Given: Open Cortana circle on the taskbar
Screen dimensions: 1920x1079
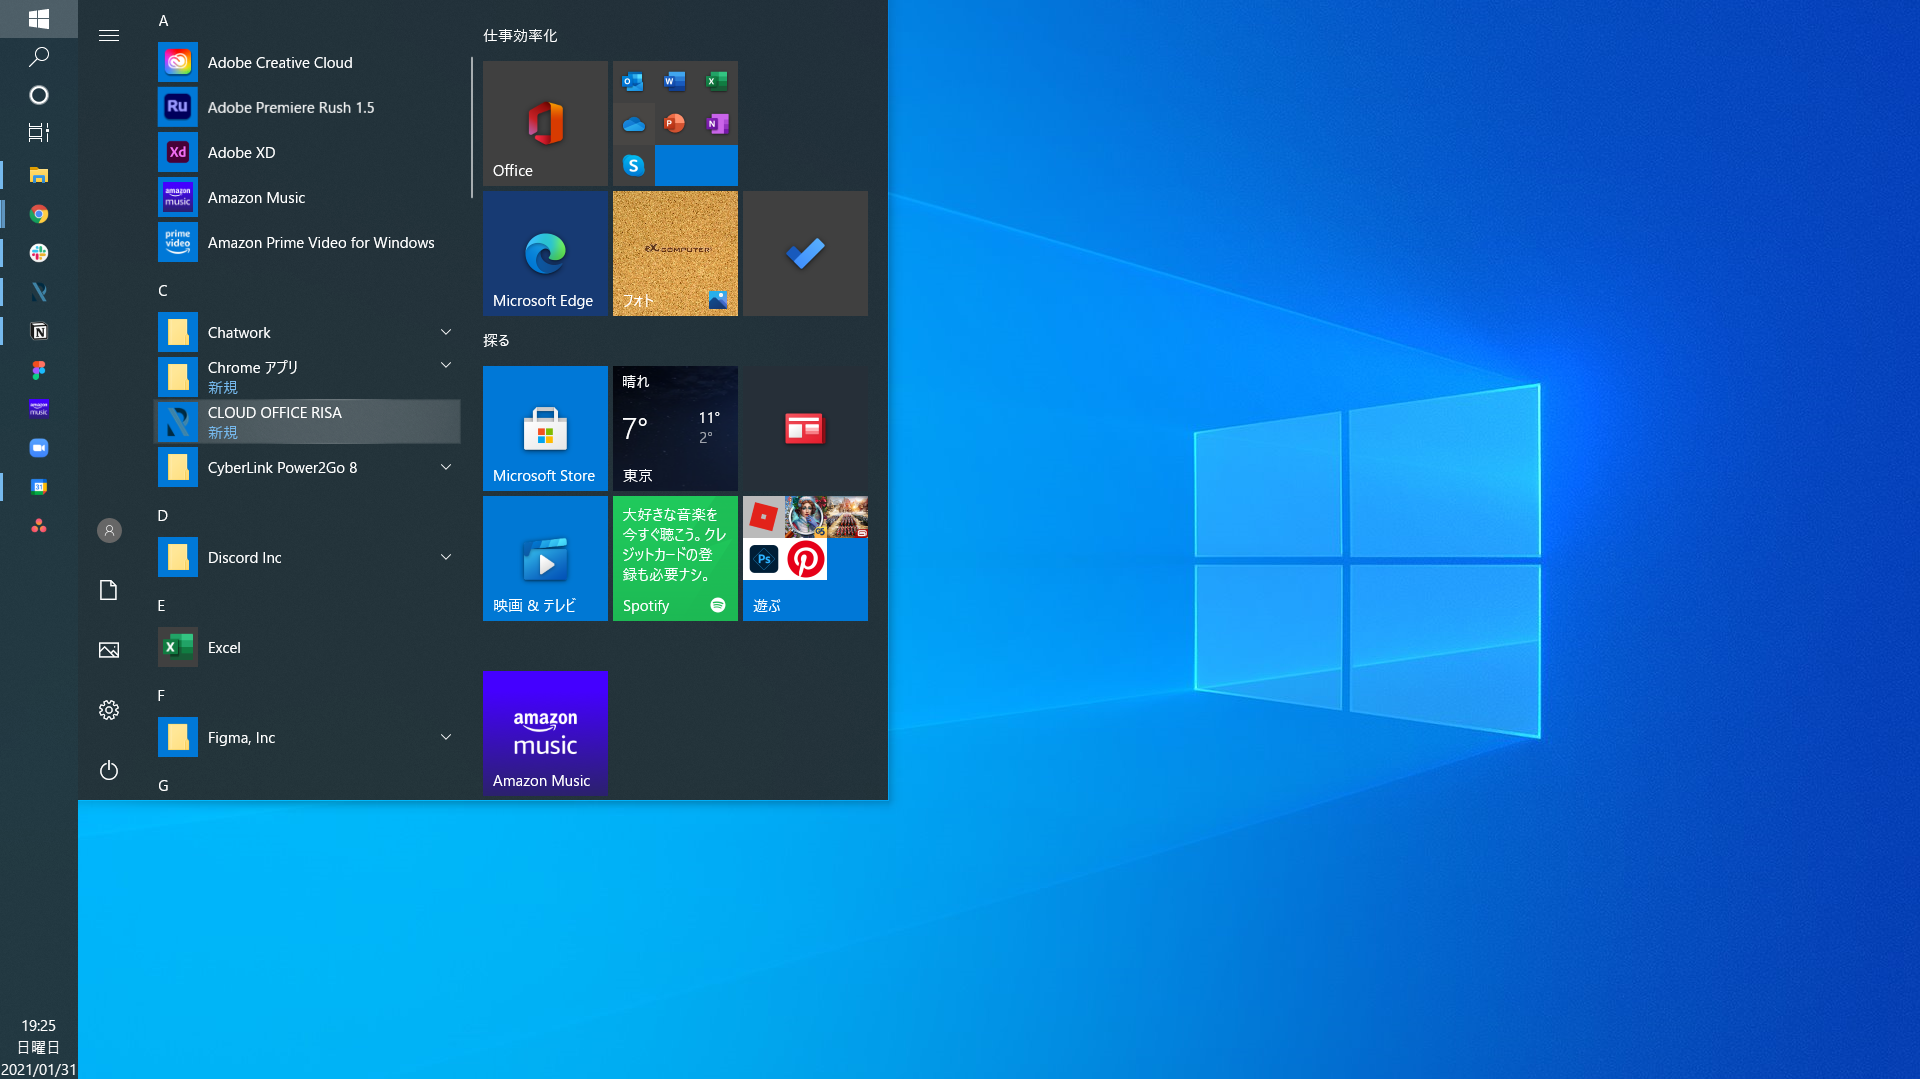Looking at the screenshot, I should (x=39, y=95).
